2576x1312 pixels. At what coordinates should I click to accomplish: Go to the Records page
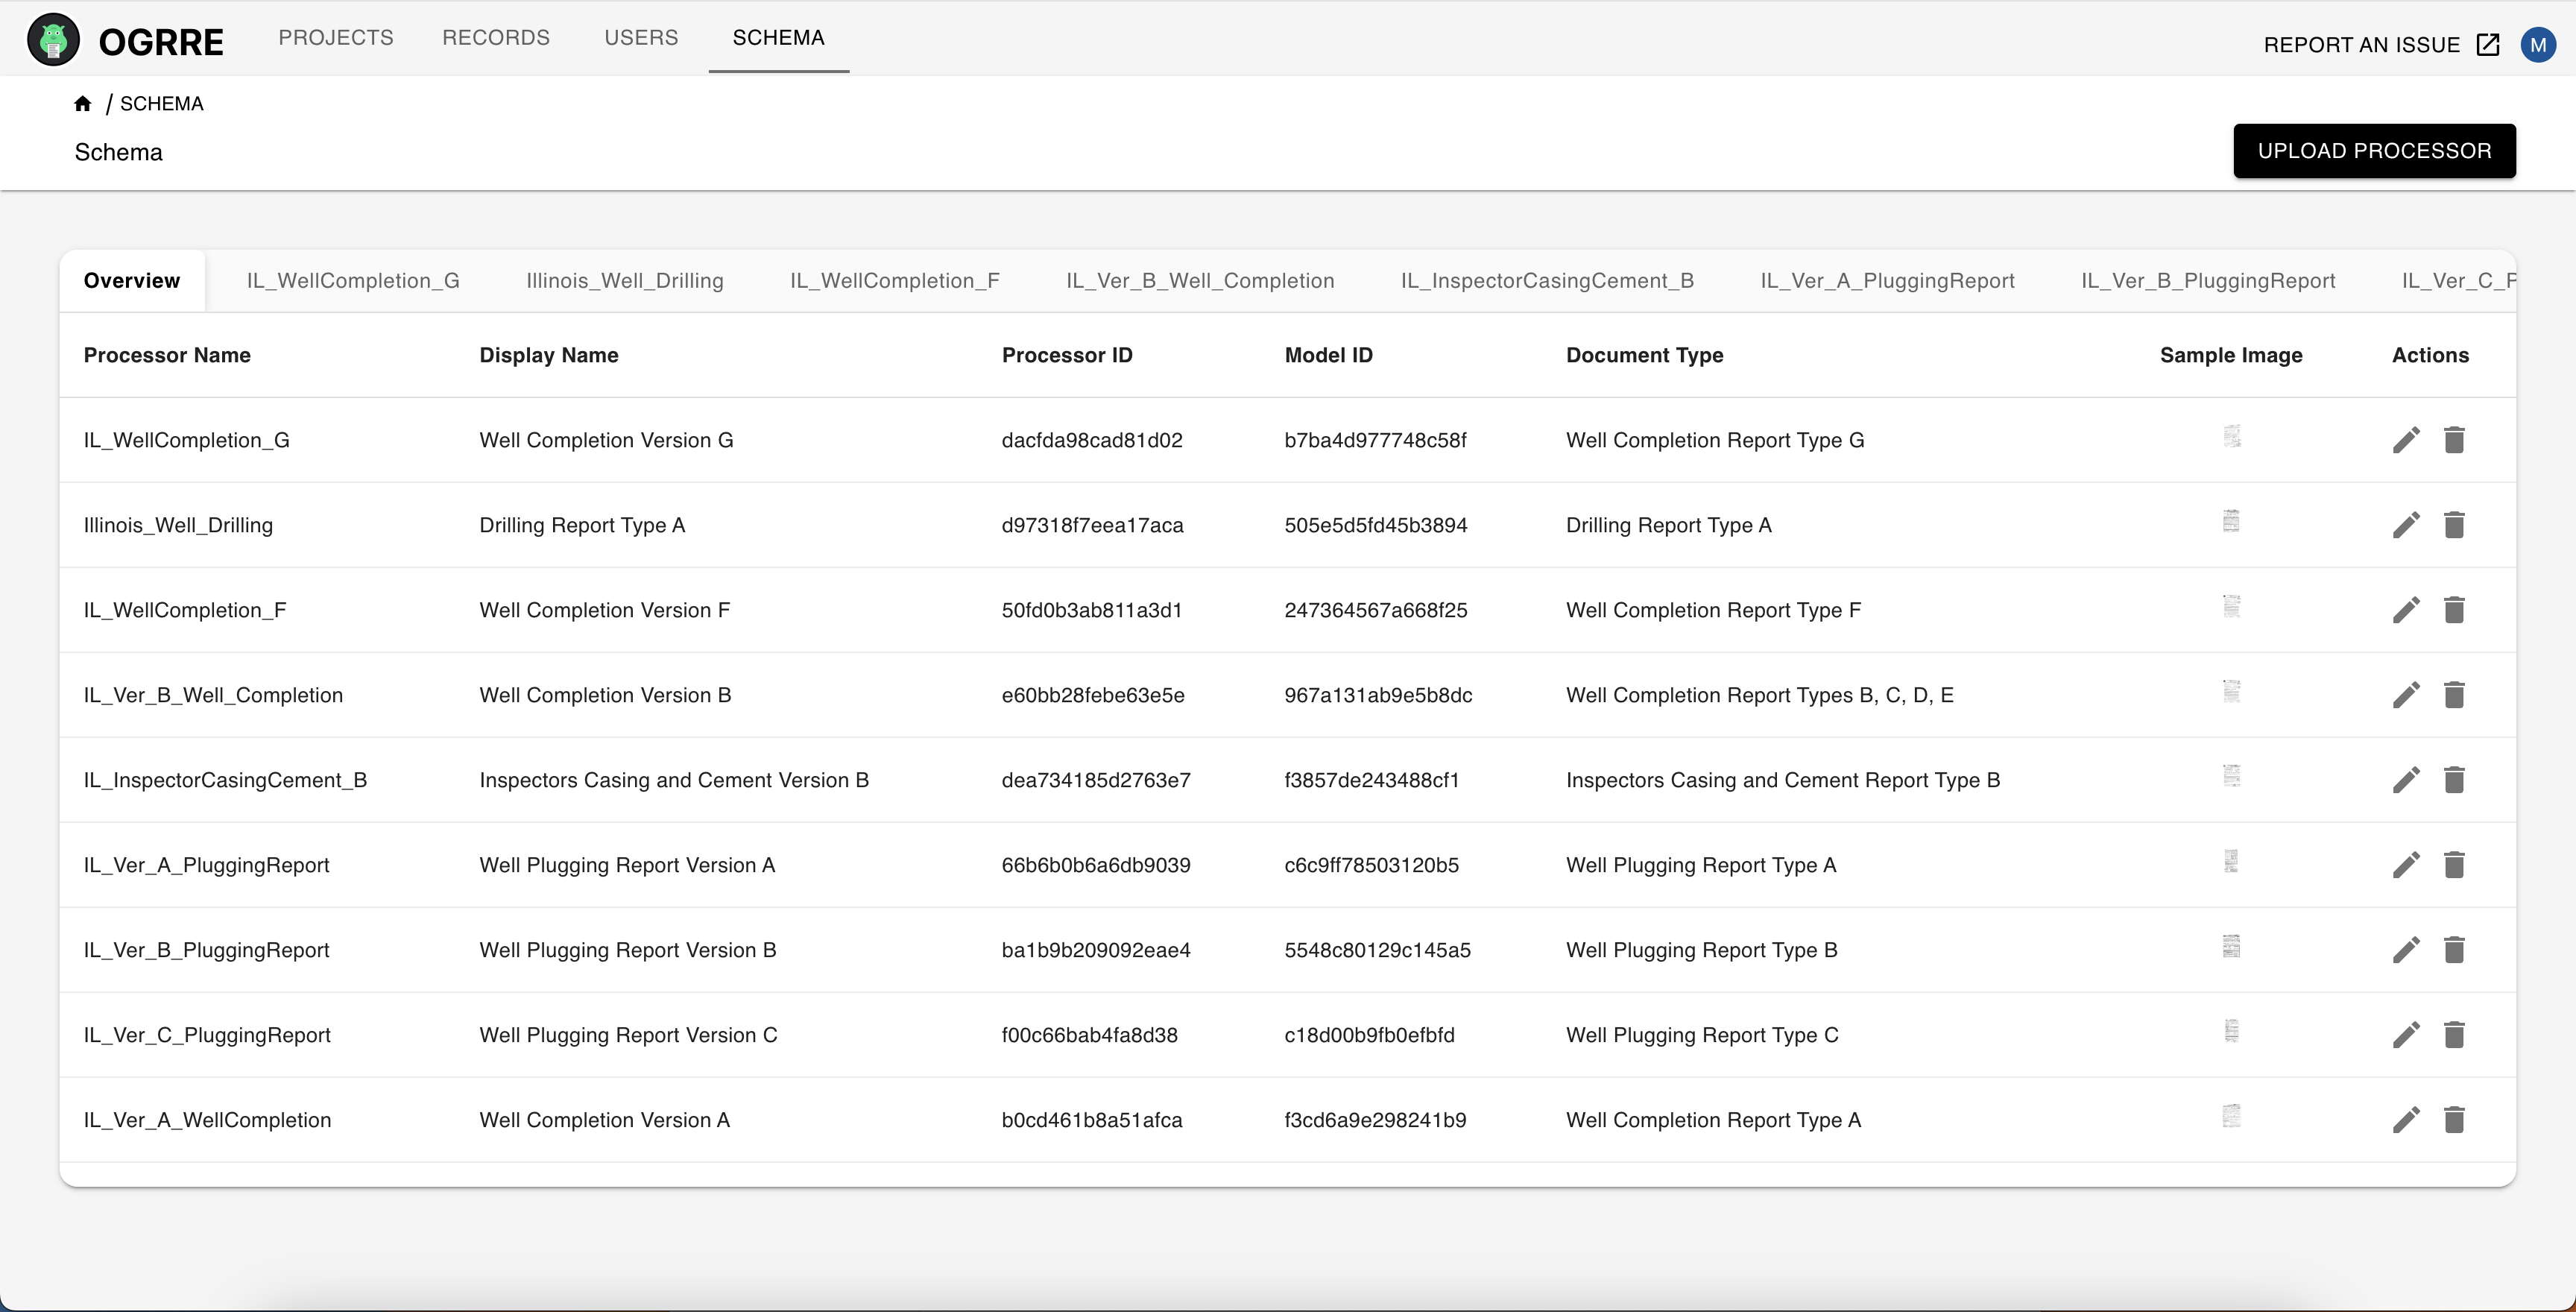[496, 38]
